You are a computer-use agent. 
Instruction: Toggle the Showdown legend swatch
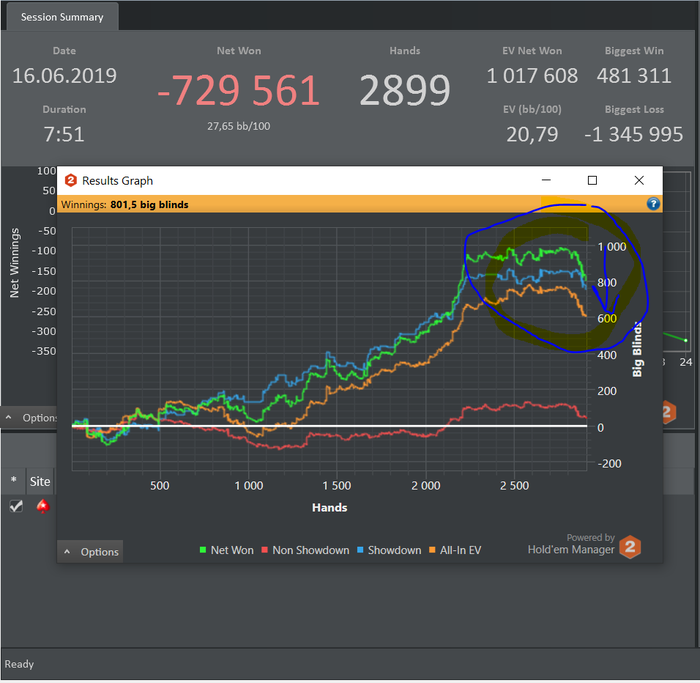[360, 550]
